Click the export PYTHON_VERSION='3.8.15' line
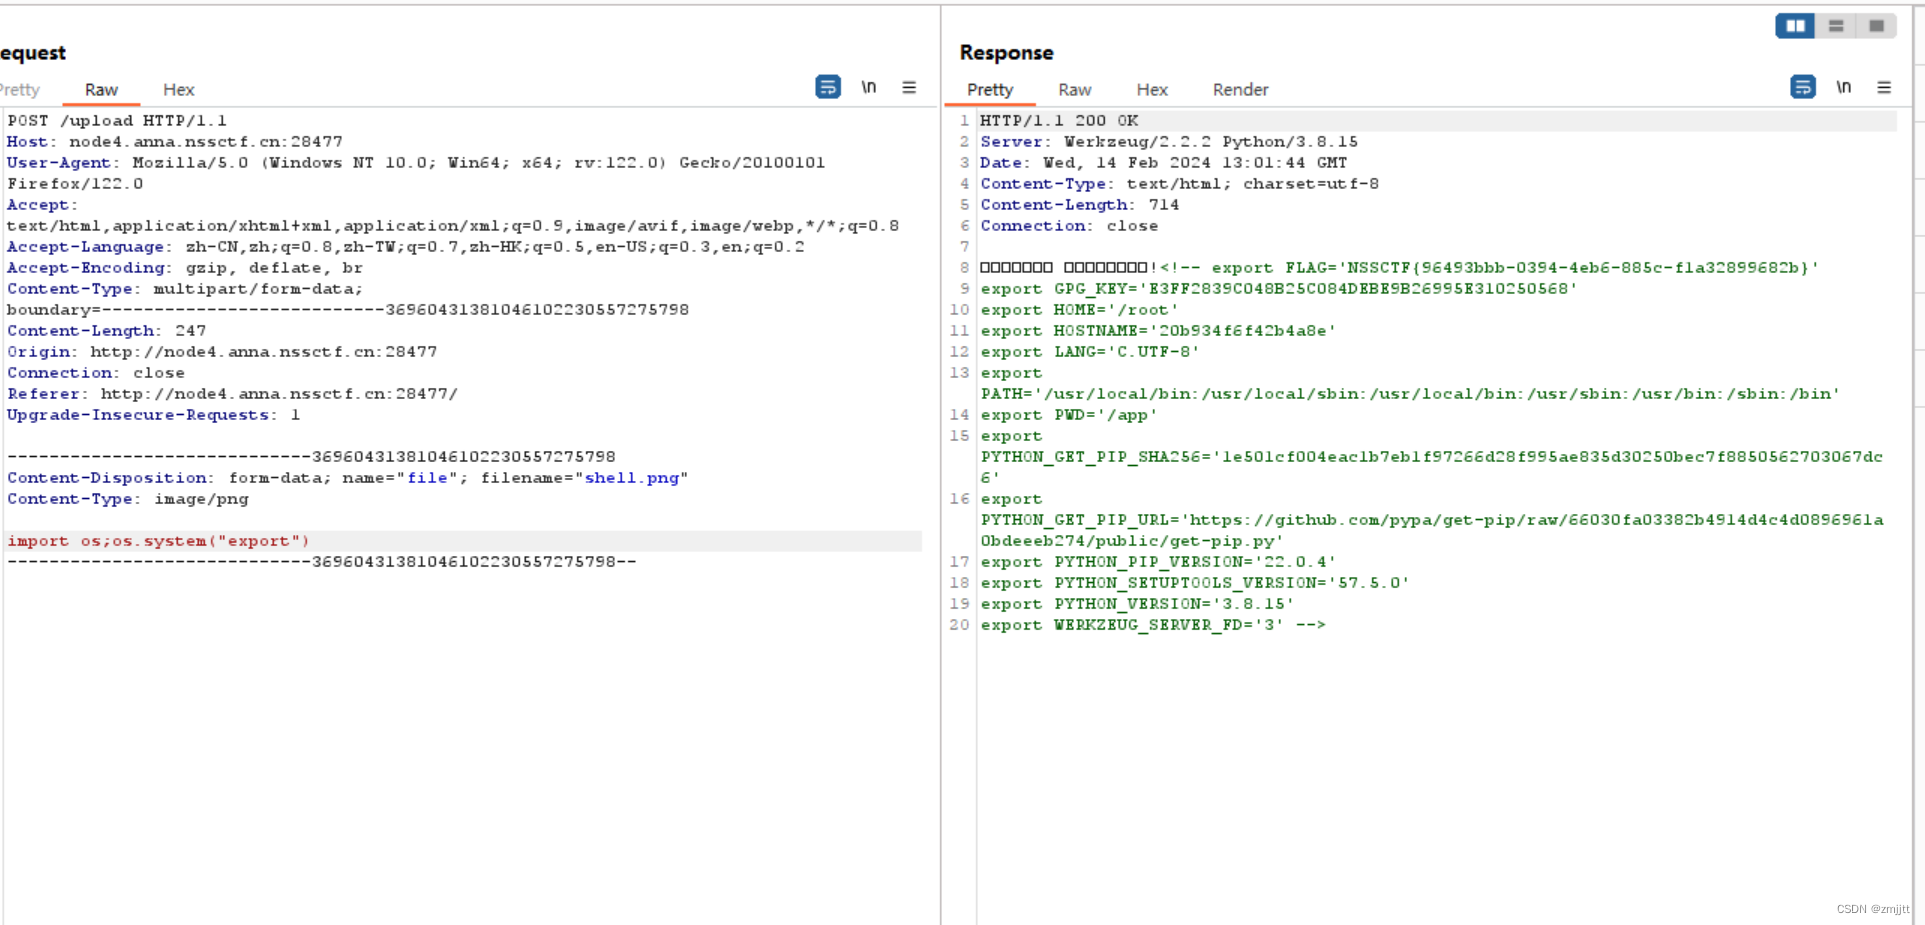This screenshot has width=1925, height=925. tap(1137, 604)
